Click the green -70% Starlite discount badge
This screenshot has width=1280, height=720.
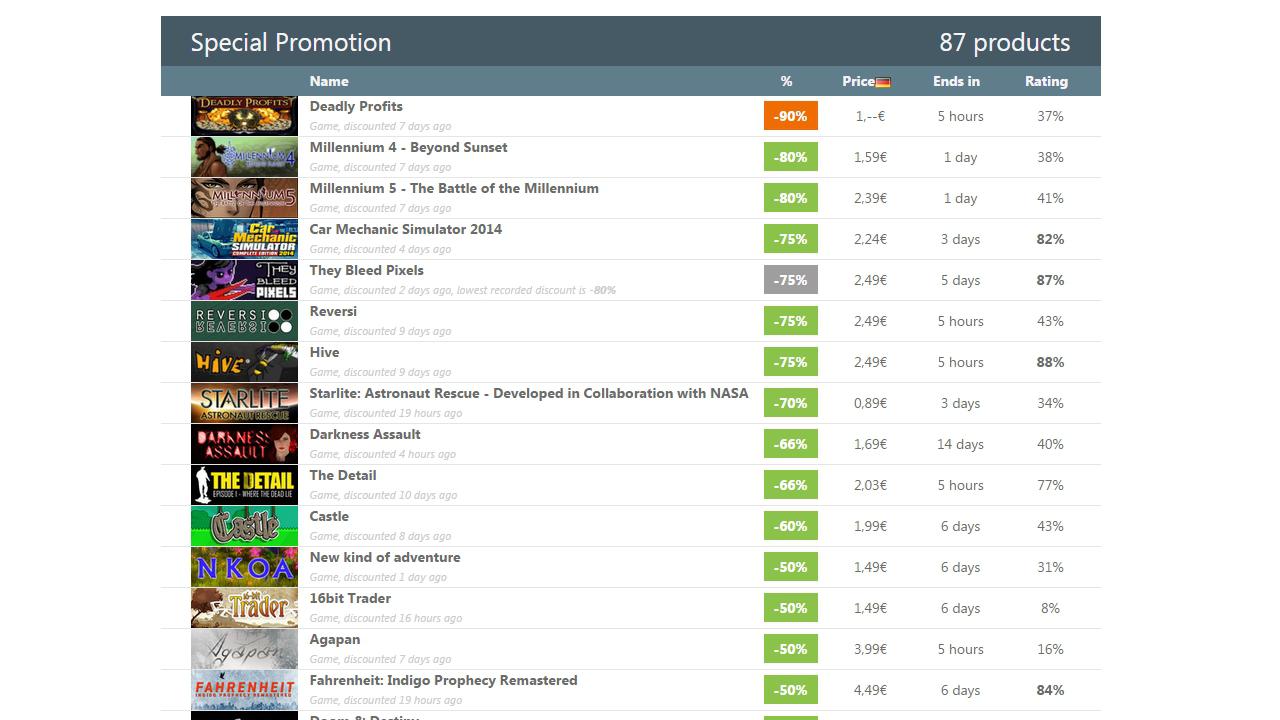pyautogui.click(x=791, y=403)
